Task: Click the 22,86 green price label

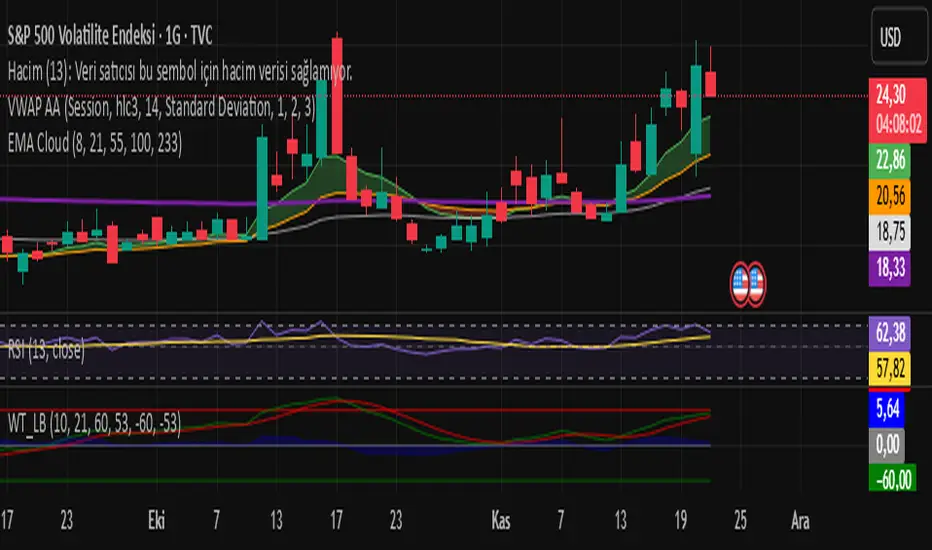Action: [890, 161]
